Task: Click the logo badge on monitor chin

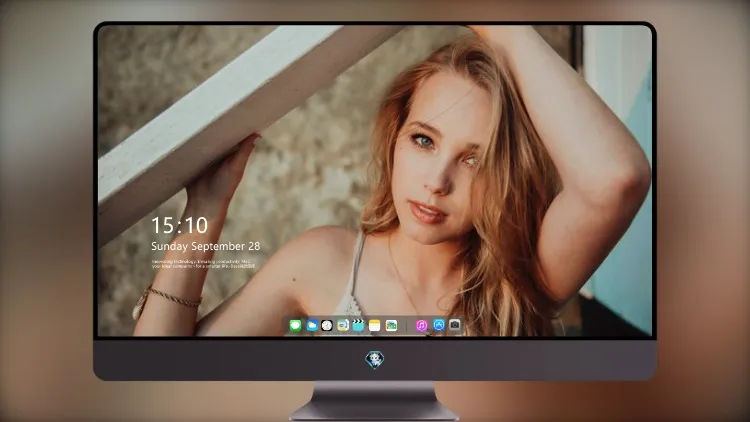Action: (x=375, y=359)
